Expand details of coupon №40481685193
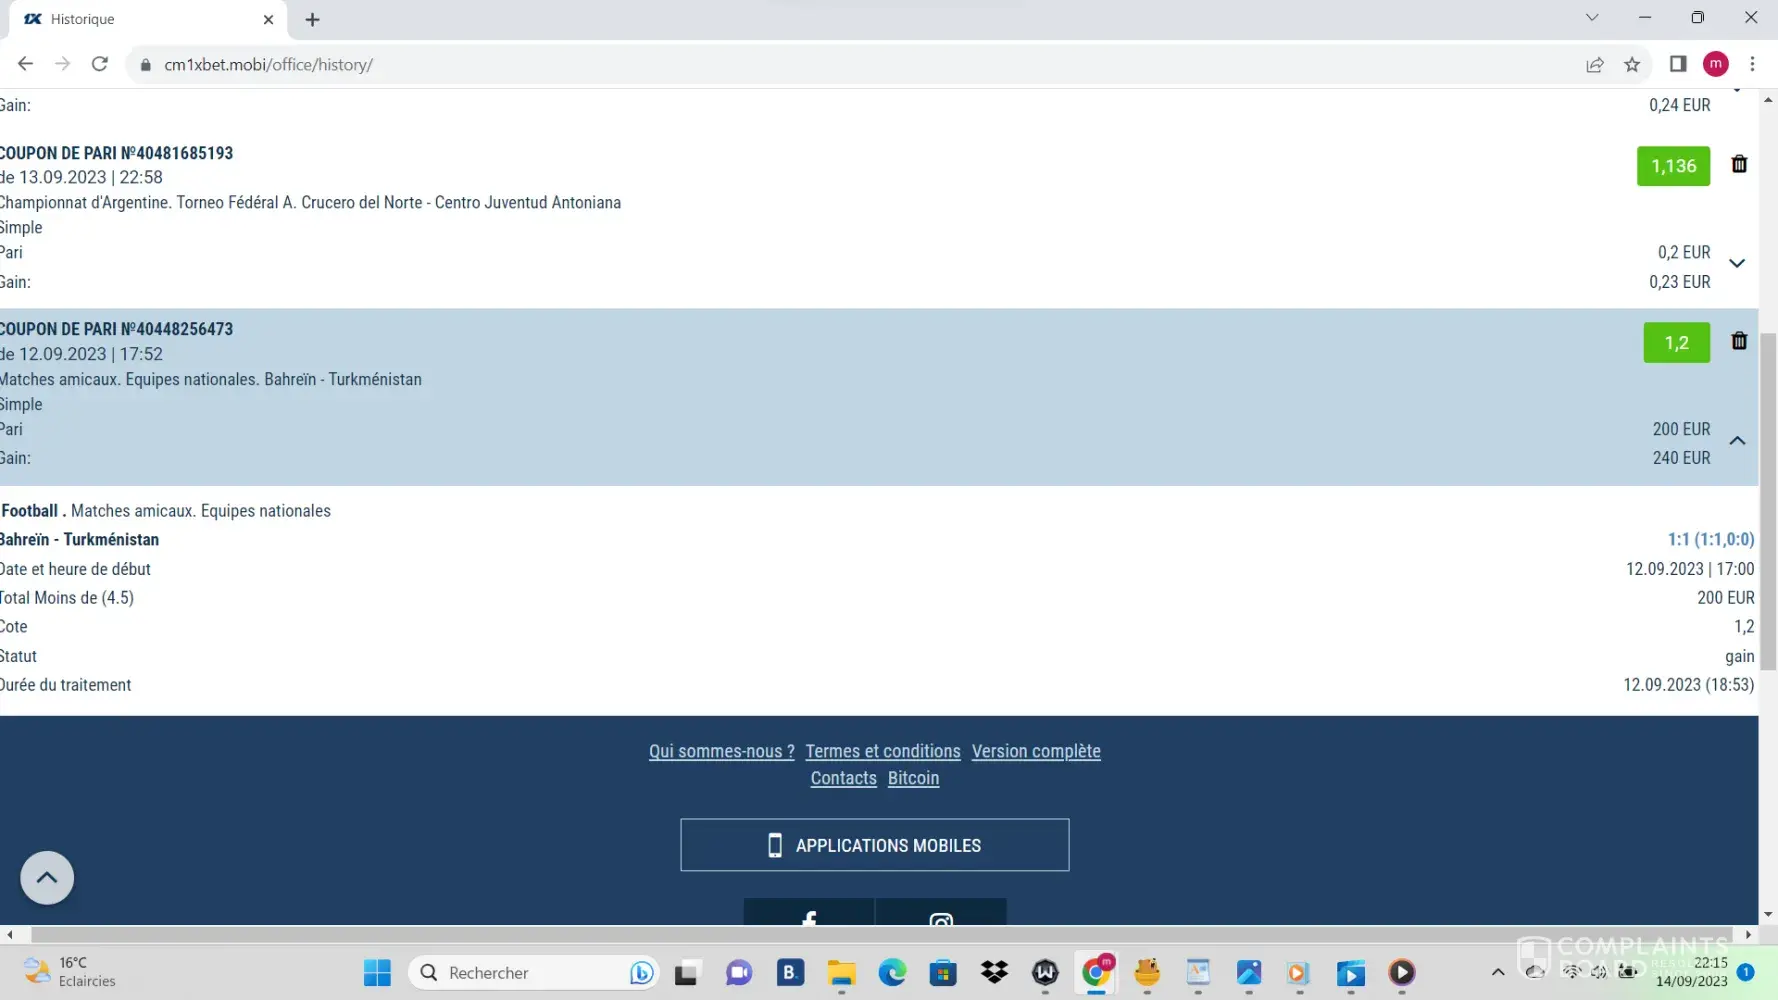 coord(1737,264)
